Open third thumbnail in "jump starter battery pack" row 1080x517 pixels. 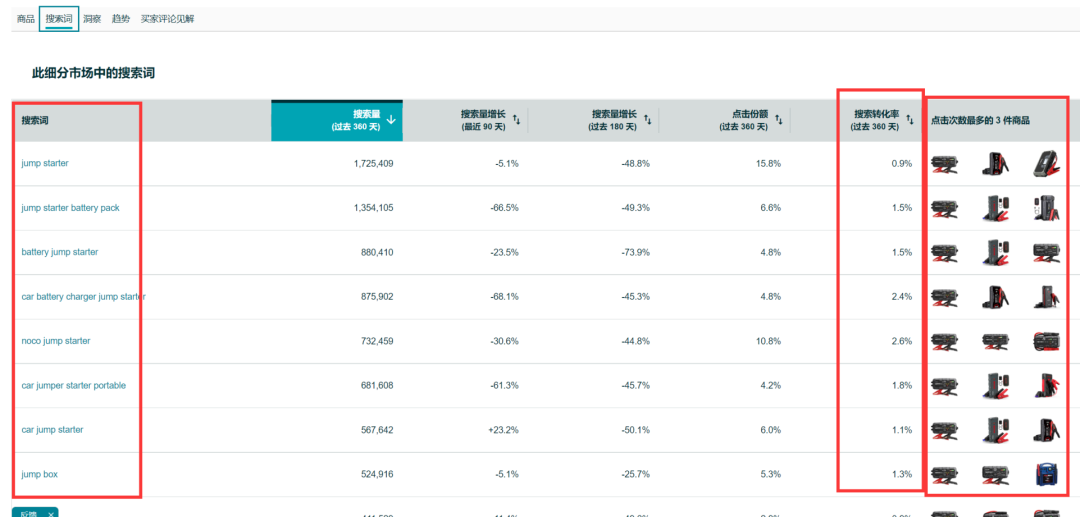point(1046,208)
